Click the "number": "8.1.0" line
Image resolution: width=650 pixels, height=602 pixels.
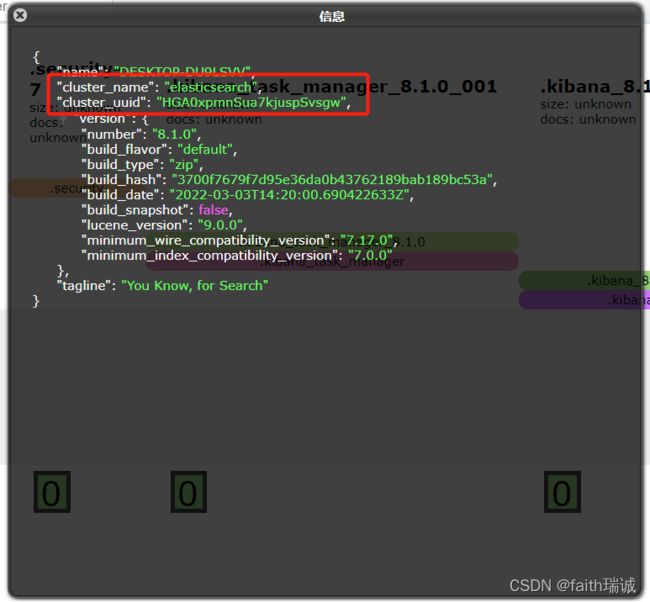(141, 134)
